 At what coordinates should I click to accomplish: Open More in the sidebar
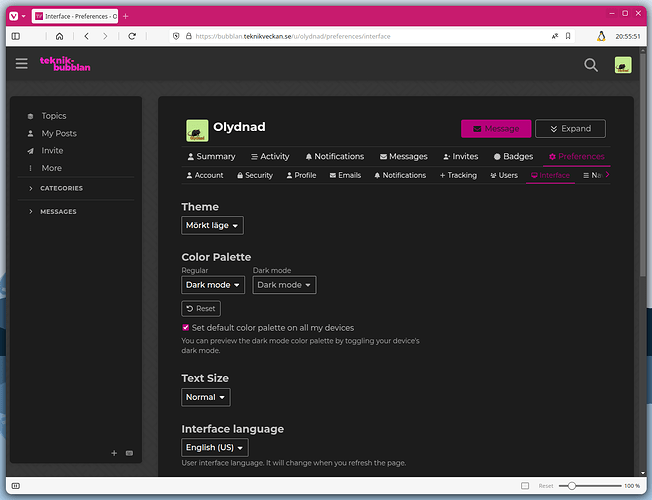point(52,168)
